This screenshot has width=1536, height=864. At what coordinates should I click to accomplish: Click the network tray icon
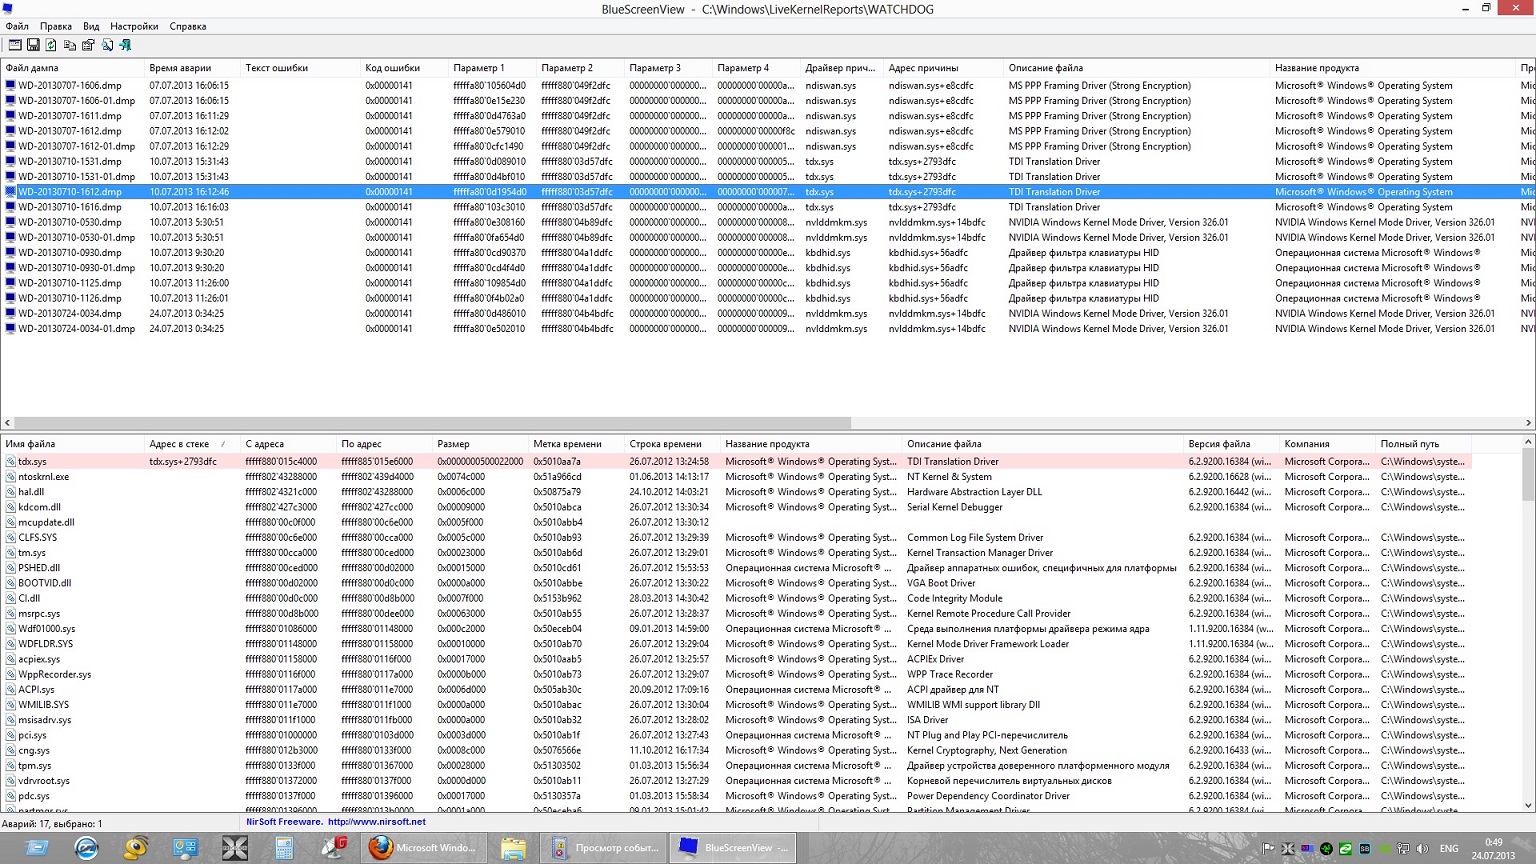point(1403,849)
